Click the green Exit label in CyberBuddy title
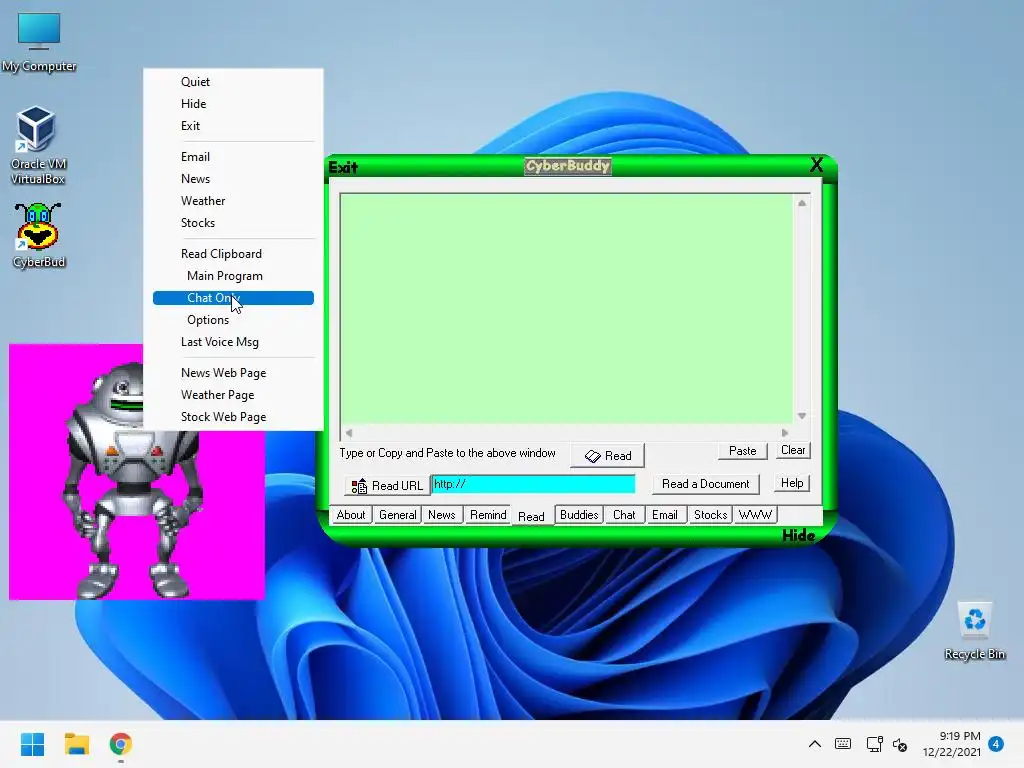Image resolution: width=1024 pixels, height=768 pixels. point(343,167)
